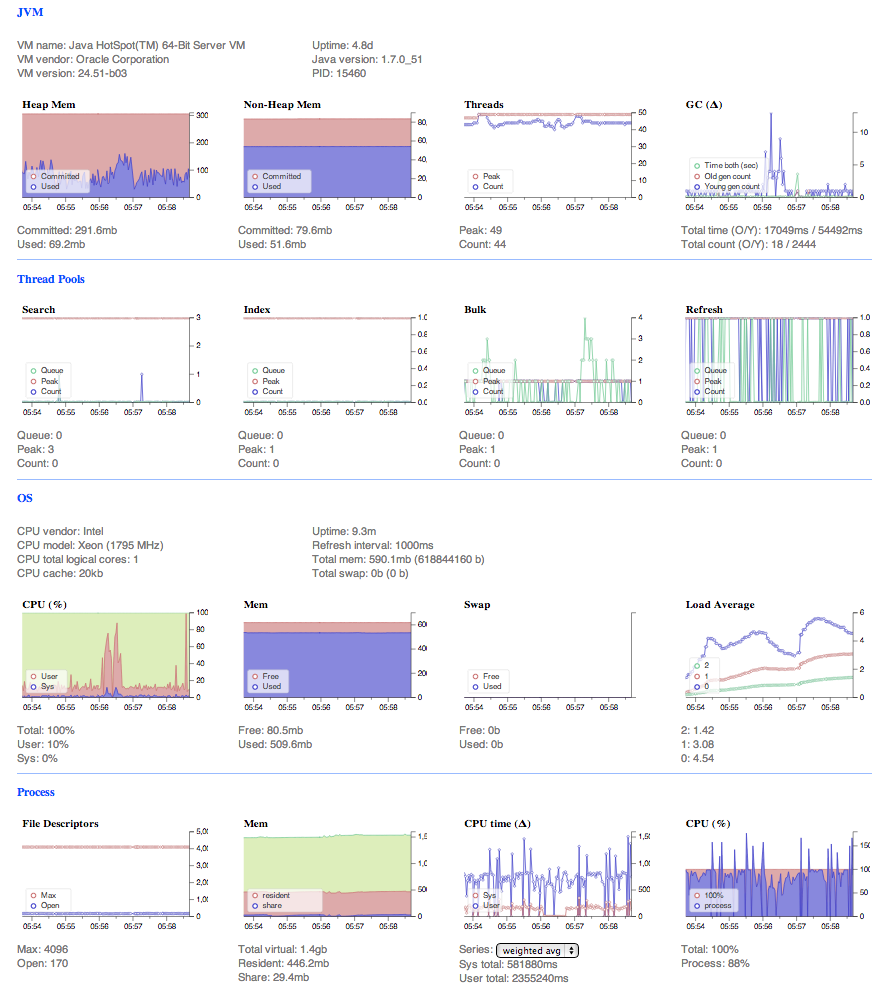Select the Bulk thread pool chart
The height and width of the screenshot is (986, 894).
pyautogui.click(x=548, y=360)
